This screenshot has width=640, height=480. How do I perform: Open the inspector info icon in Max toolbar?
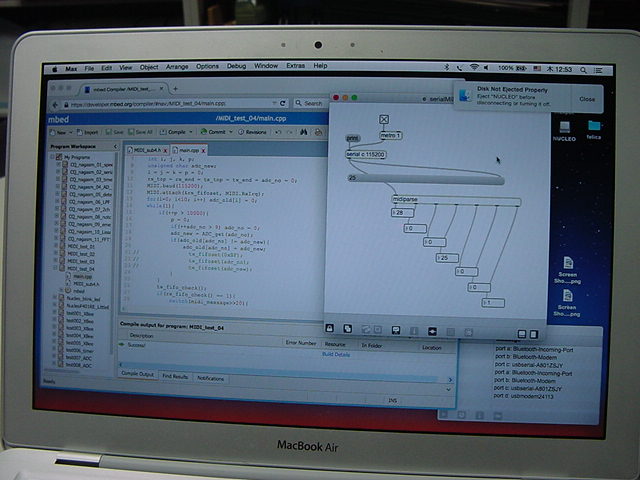(x=414, y=331)
